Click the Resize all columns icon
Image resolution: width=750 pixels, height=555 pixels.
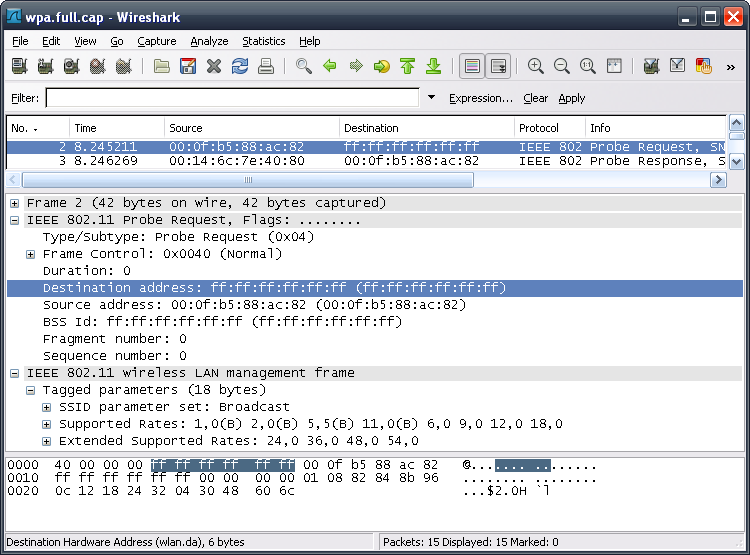pyautogui.click(x=614, y=66)
